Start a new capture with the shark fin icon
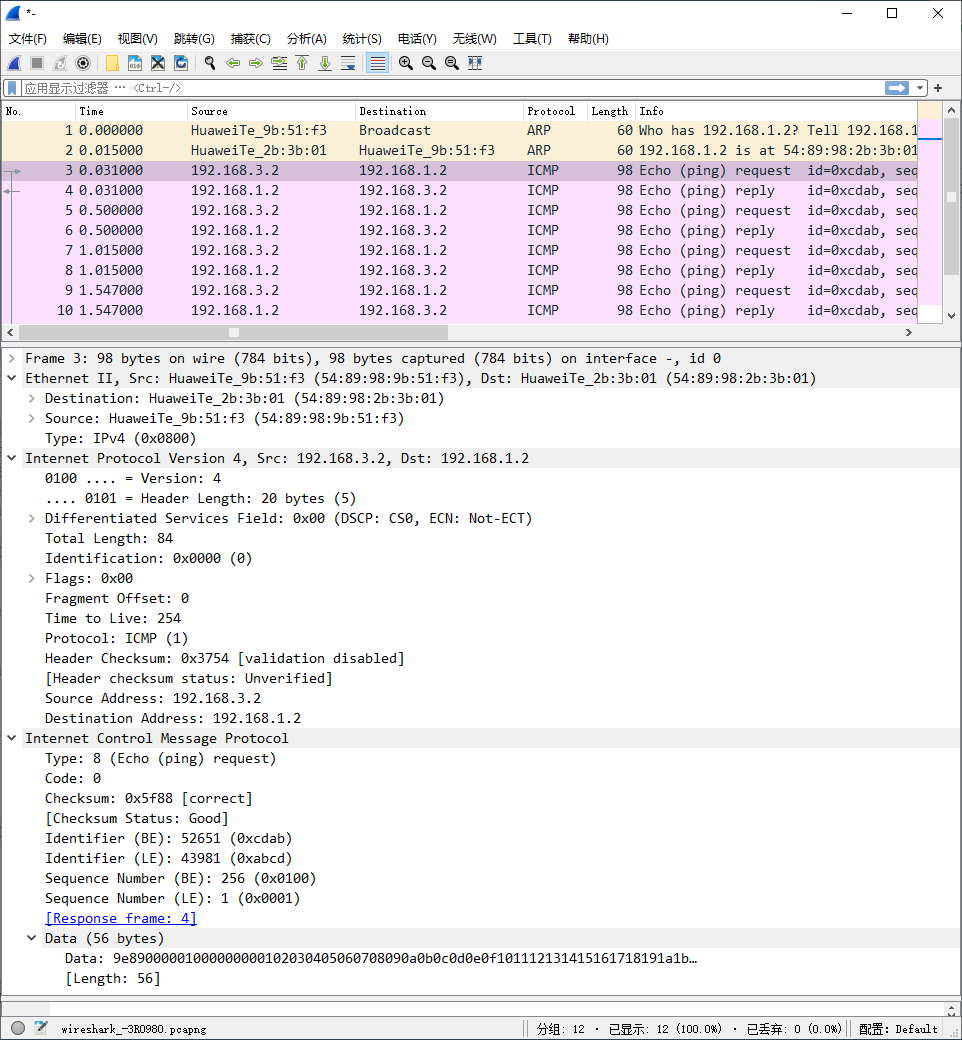The height and width of the screenshot is (1040, 962). 14,63
